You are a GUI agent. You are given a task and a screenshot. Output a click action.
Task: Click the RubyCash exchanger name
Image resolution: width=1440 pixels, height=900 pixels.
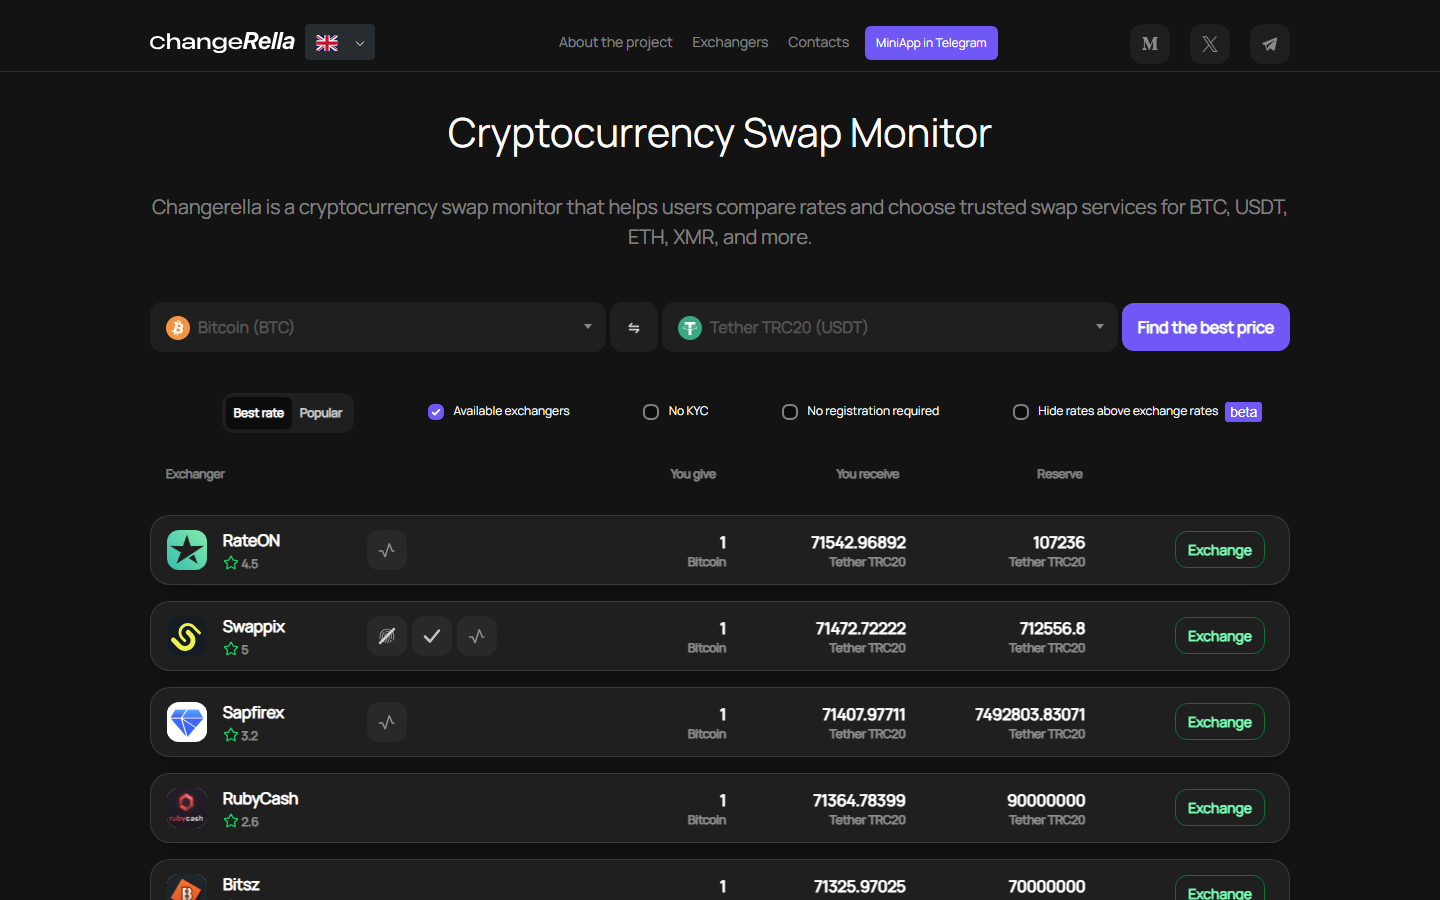[x=260, y=798]
